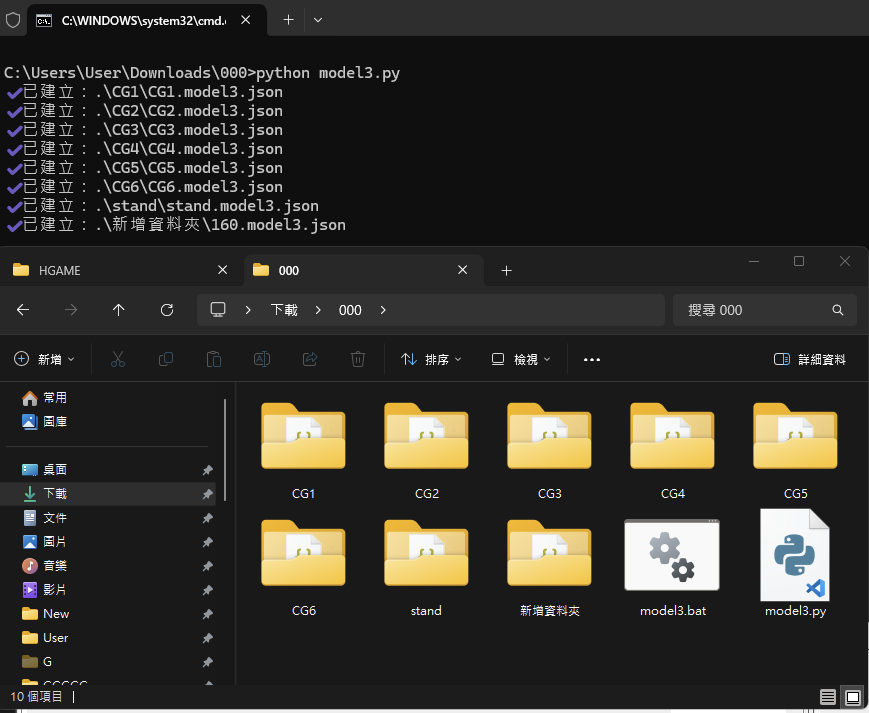Click the Paste clipboard icon
The width and height of the screenshot is (869, 713).
tap(214, 359)
